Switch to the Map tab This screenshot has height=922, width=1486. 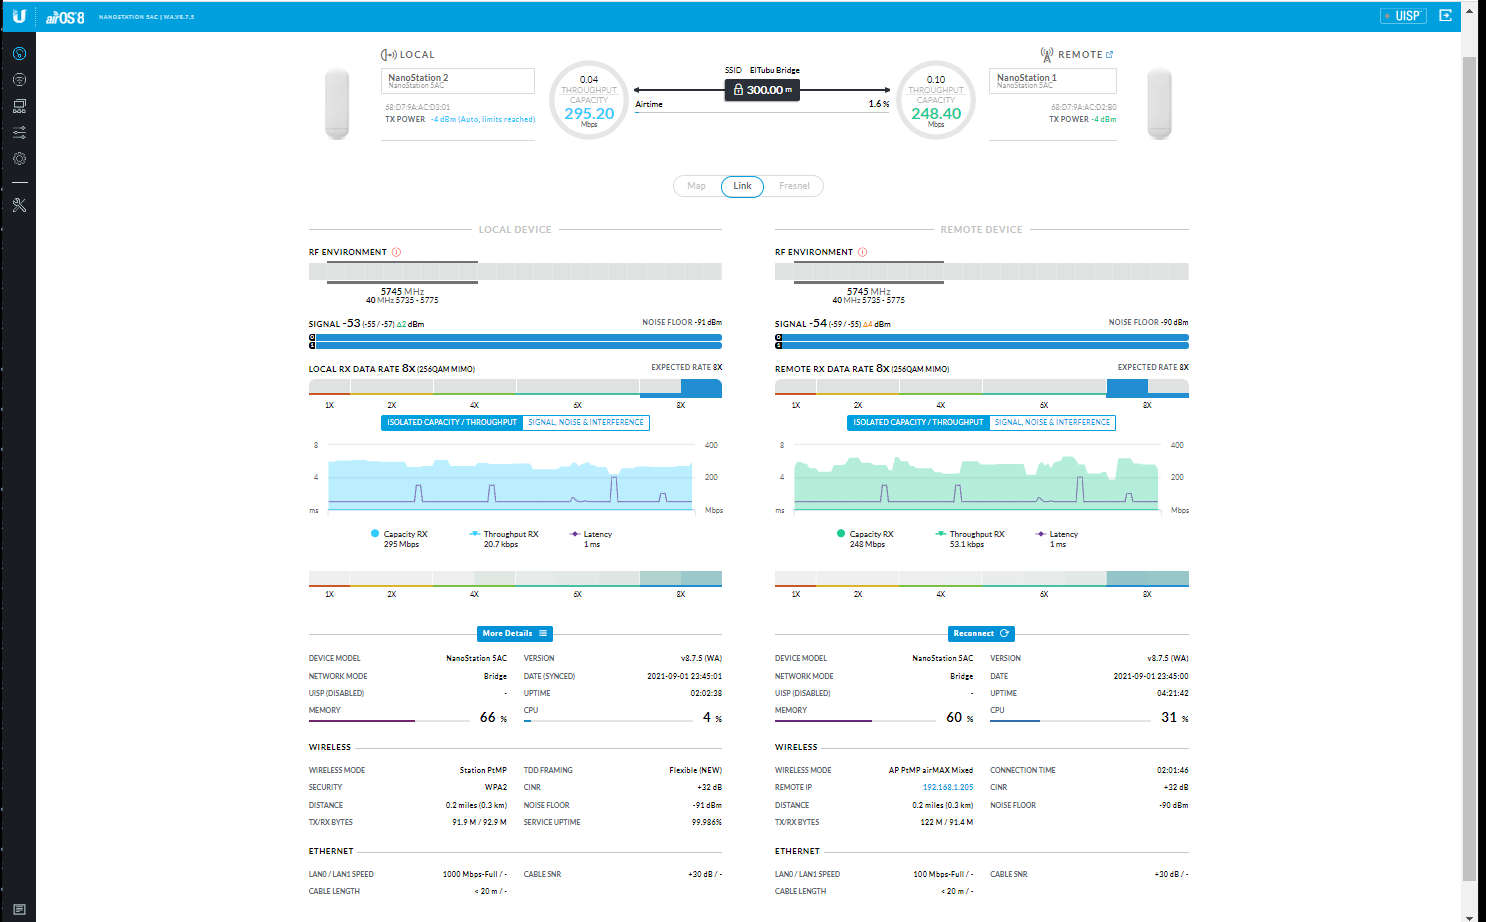(696, 186)
